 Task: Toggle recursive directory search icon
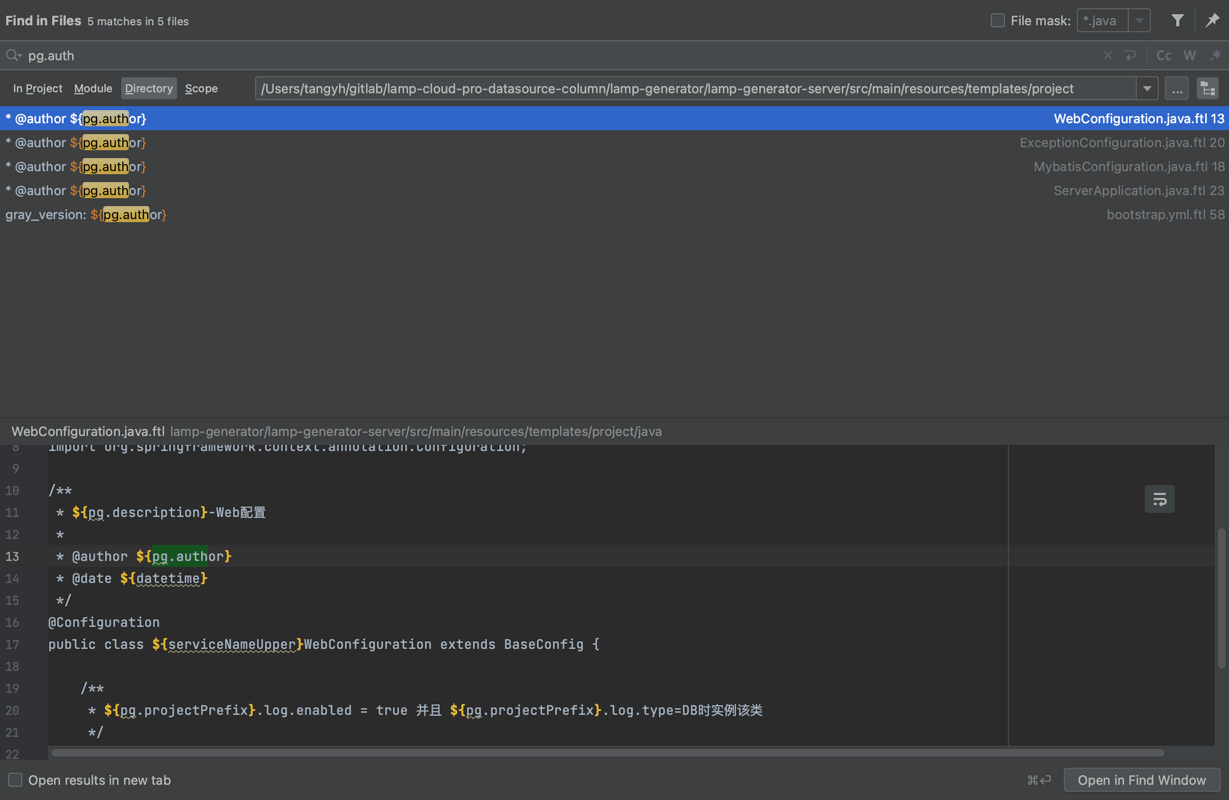coord(1207,89)
